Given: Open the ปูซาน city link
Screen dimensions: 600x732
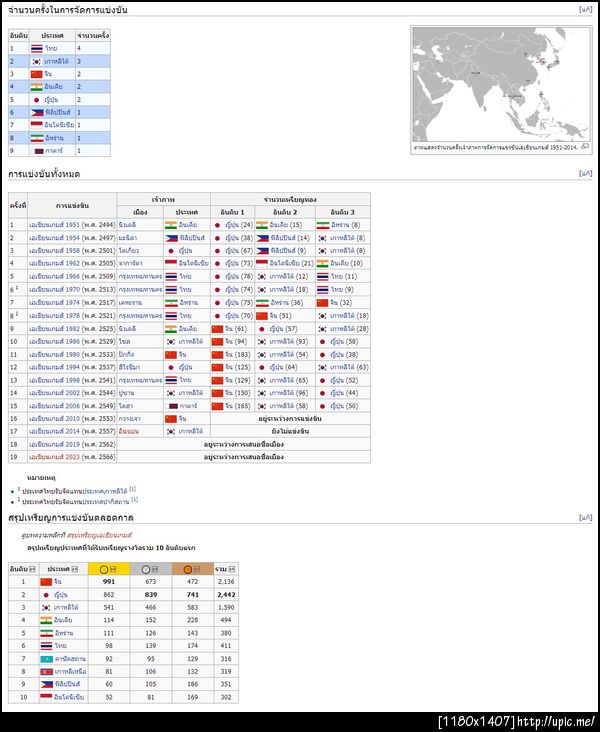Looking at the screenshot, I should 126,393.
